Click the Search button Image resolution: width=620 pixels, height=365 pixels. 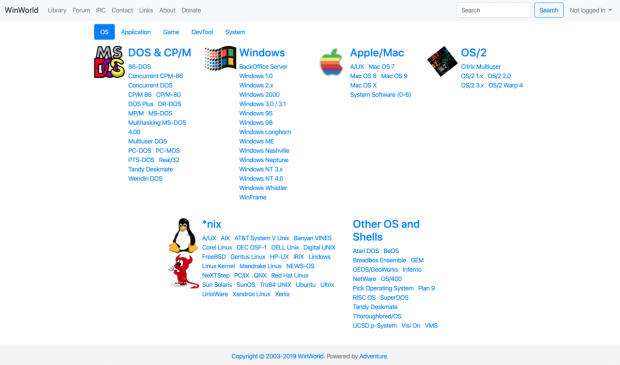[549, 10]
